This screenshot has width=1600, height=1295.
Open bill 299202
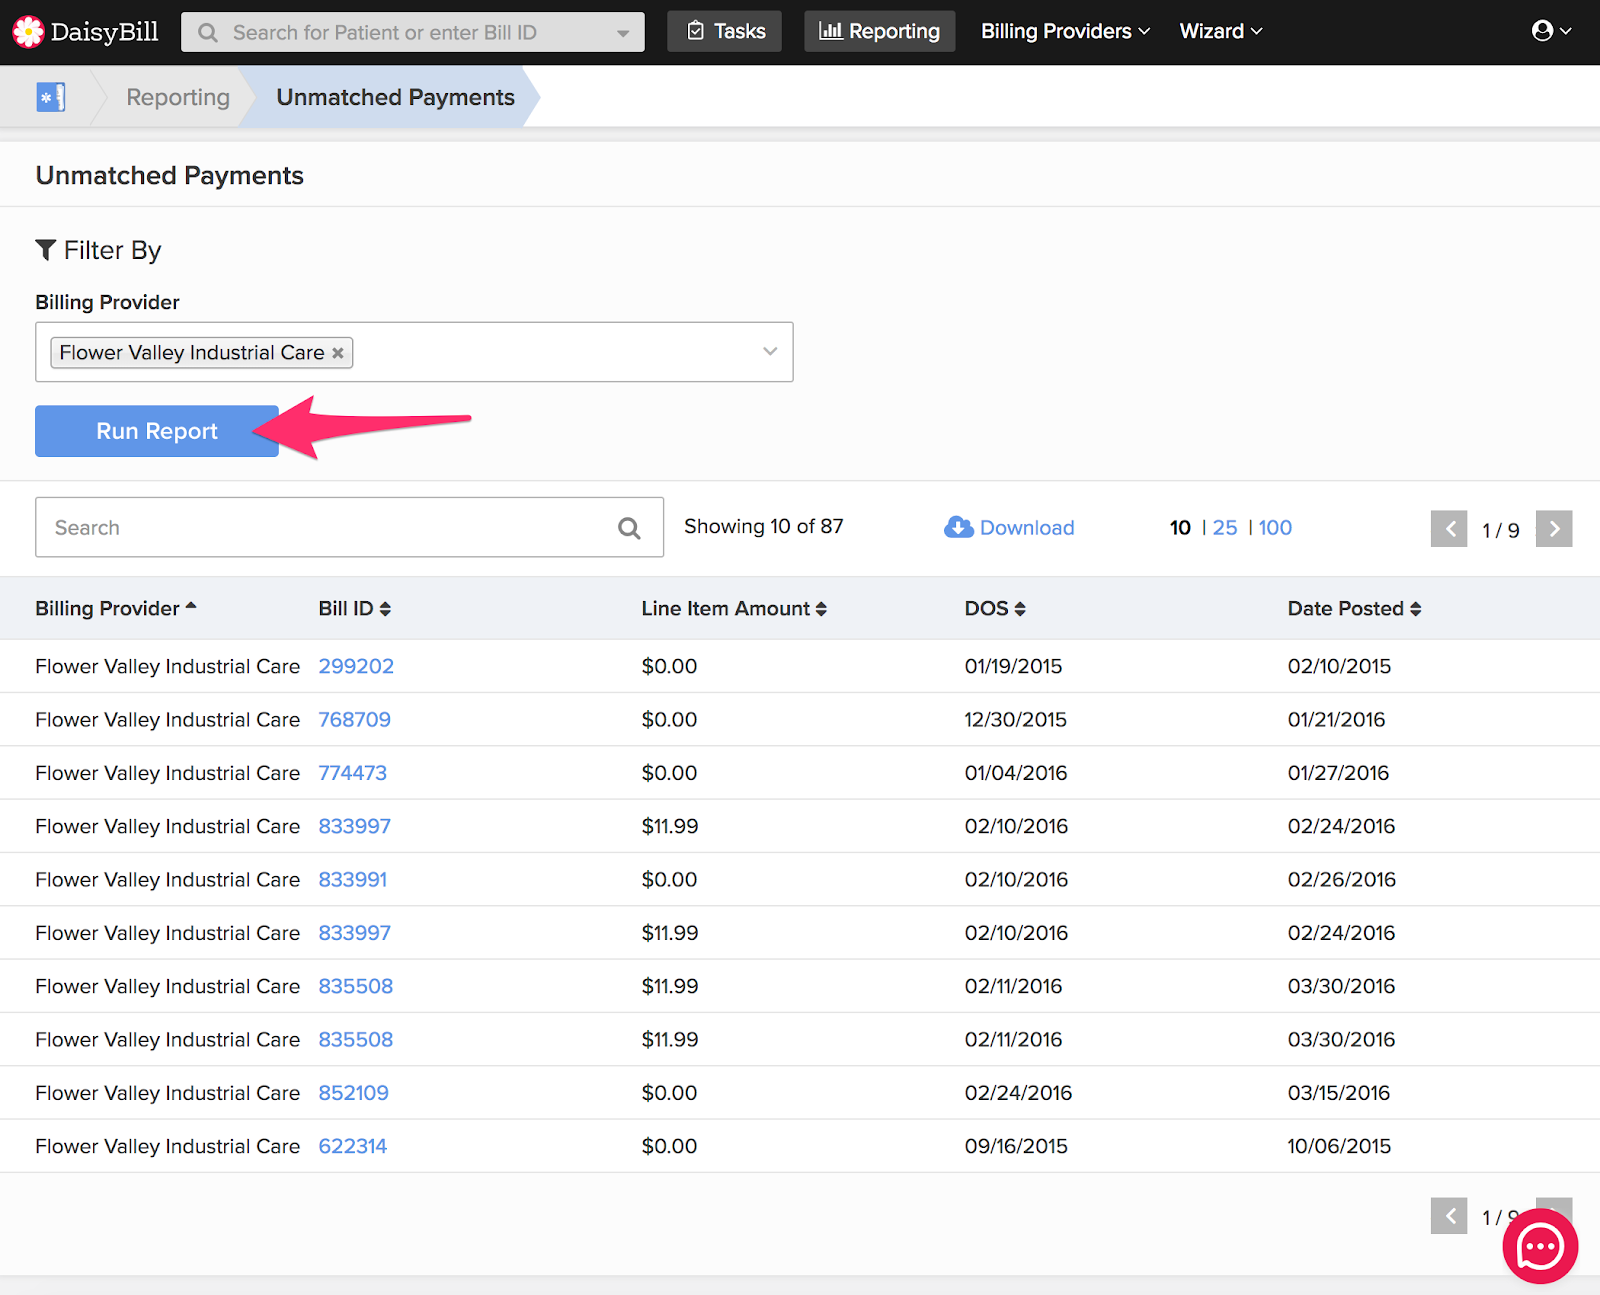[x=356, y=666]
